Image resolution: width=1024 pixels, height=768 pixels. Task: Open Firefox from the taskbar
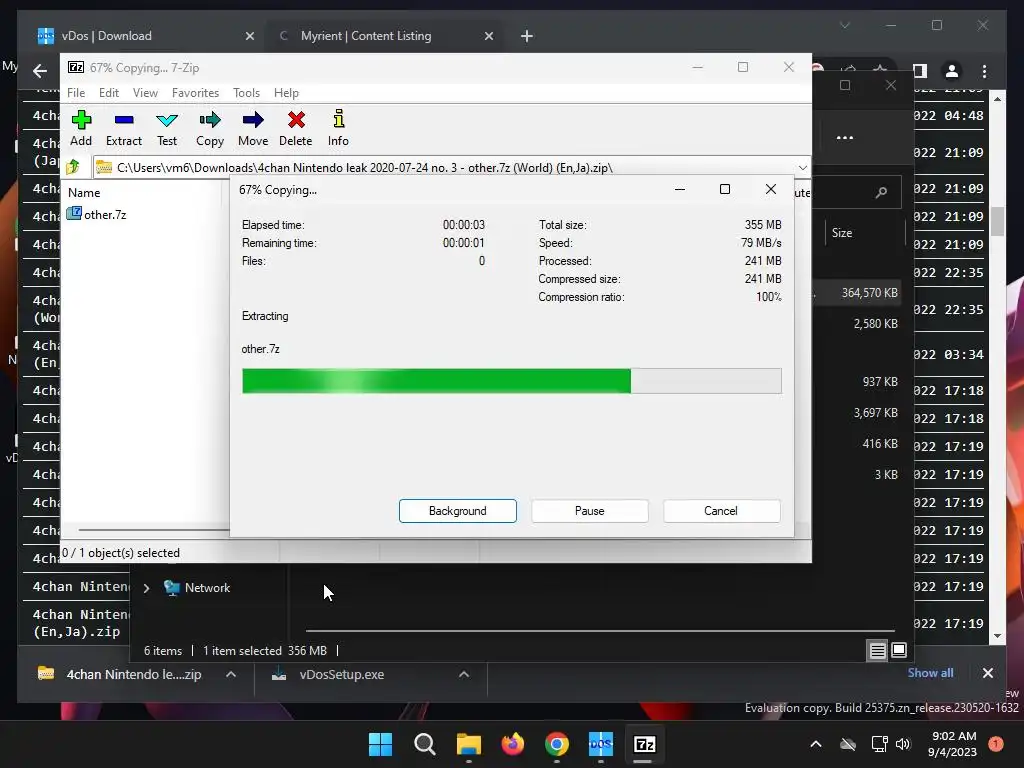click(x=513, y=744)
